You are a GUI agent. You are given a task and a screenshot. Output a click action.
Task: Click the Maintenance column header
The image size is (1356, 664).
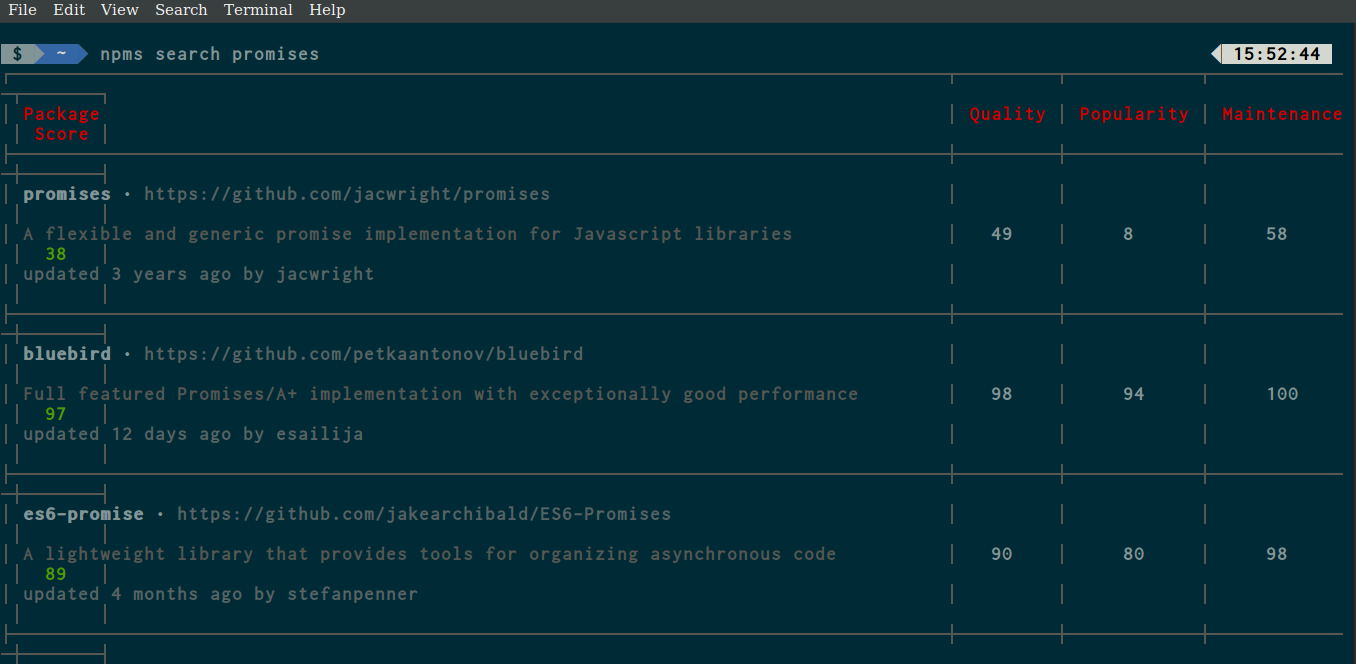click(1282, 114)
